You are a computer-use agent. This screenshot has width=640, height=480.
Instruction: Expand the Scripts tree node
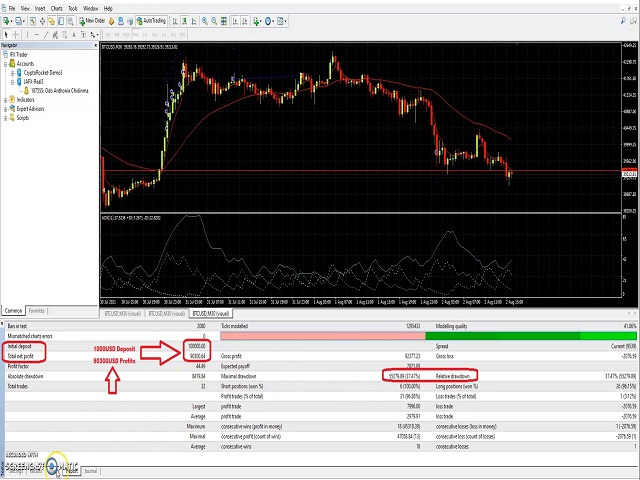click(x=6, y=118)
